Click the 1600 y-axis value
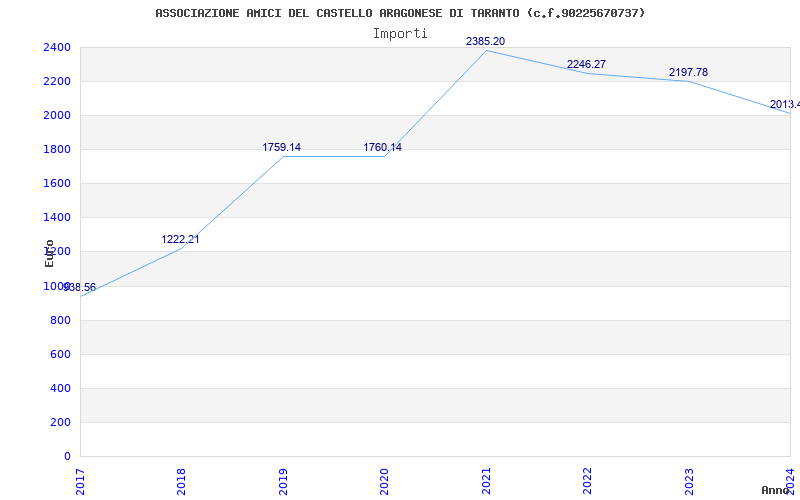800x500 pixels. tap(57, 184)
